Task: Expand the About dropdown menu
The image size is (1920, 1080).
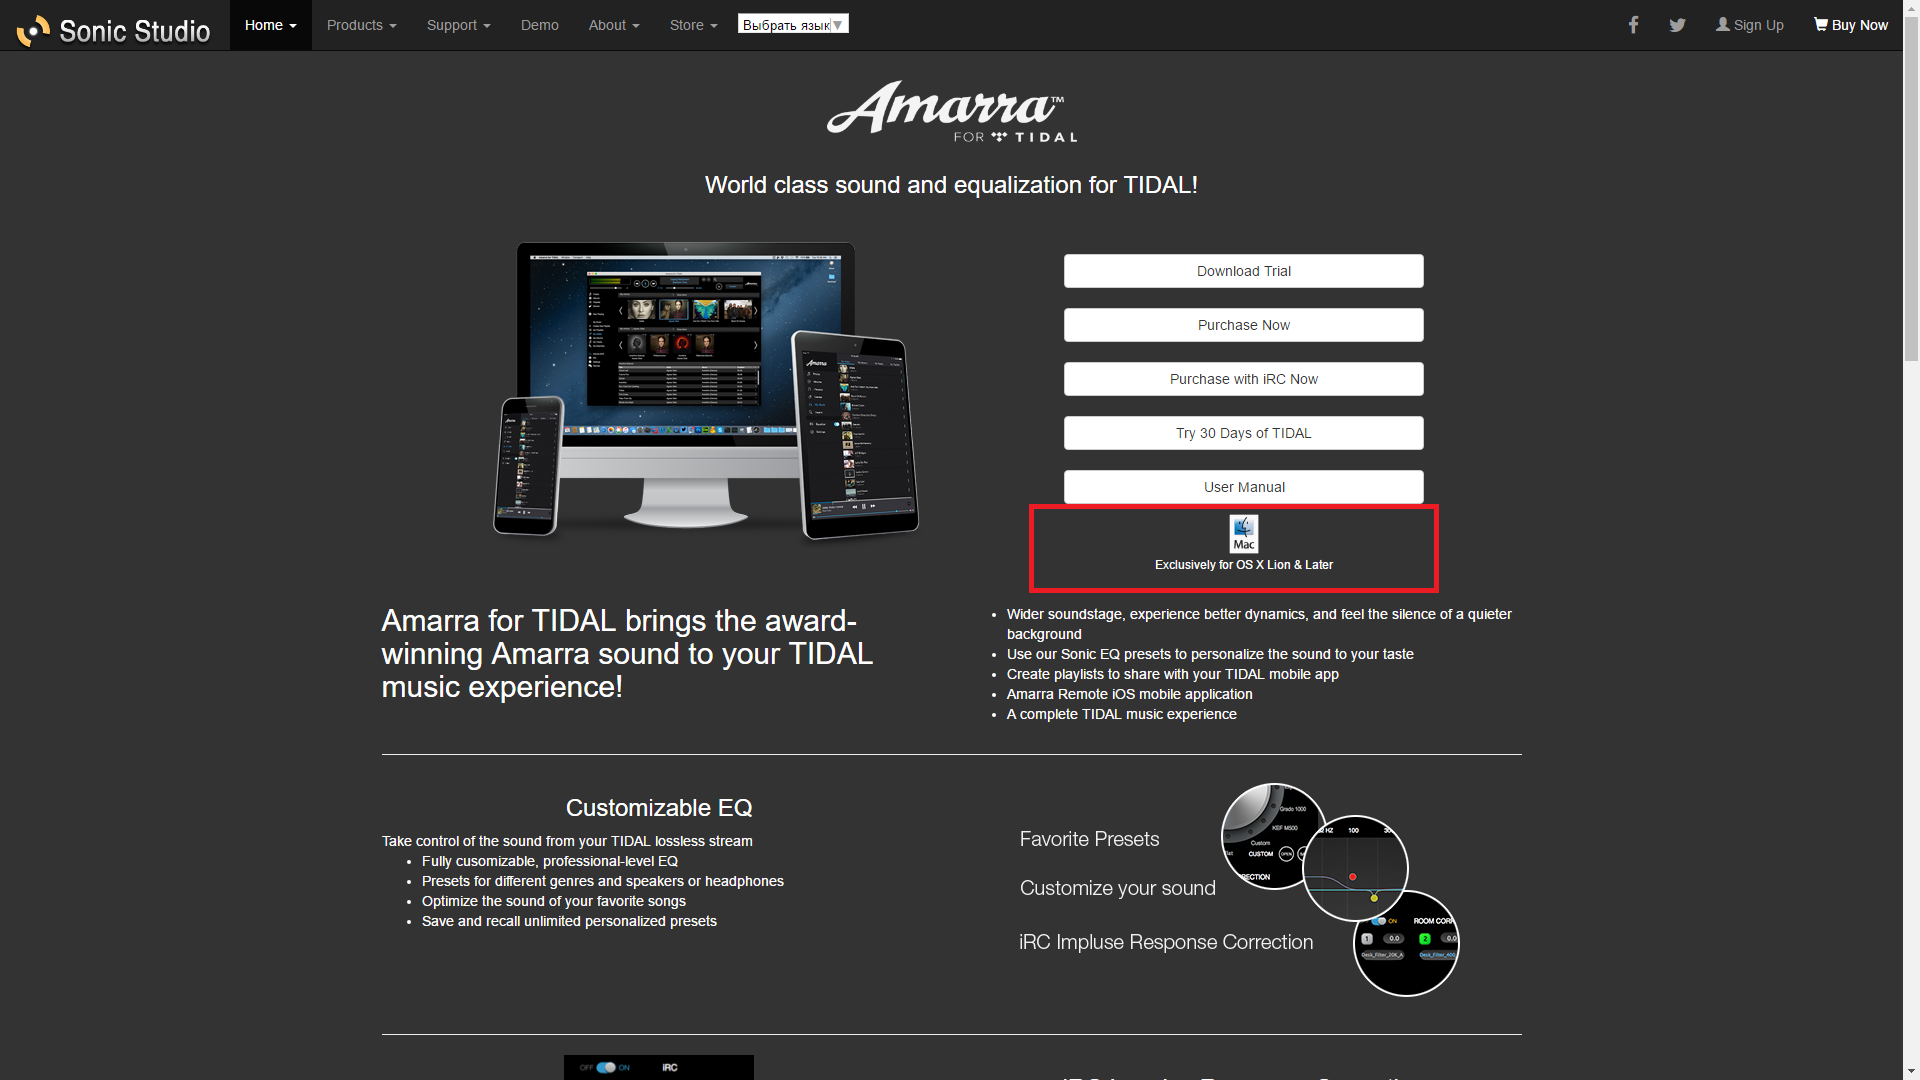Action: click(x=614, y=25)
